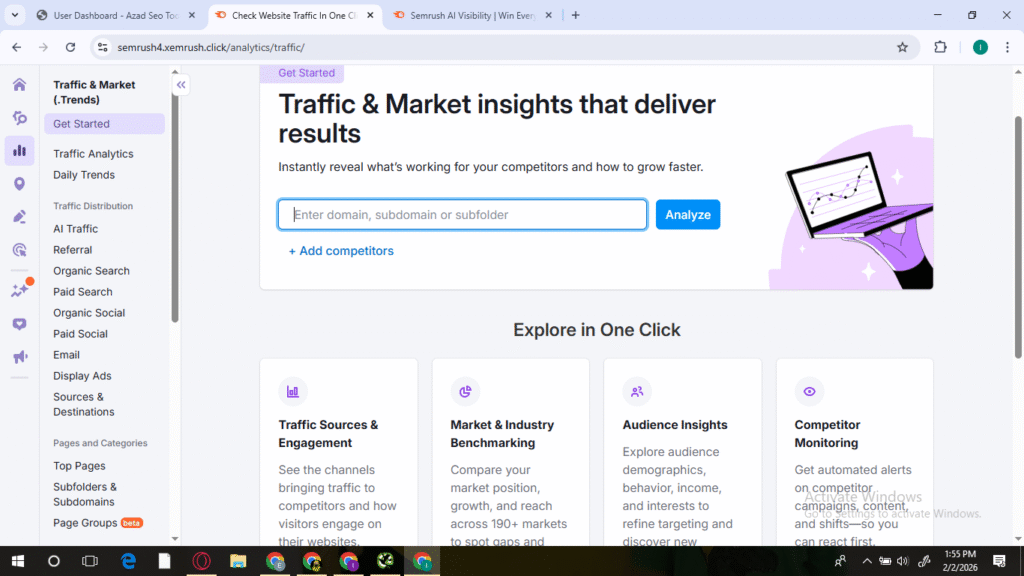Open the Chrome tab search dropdown arrow
The image size is (1024, 576).
point(14,15)
